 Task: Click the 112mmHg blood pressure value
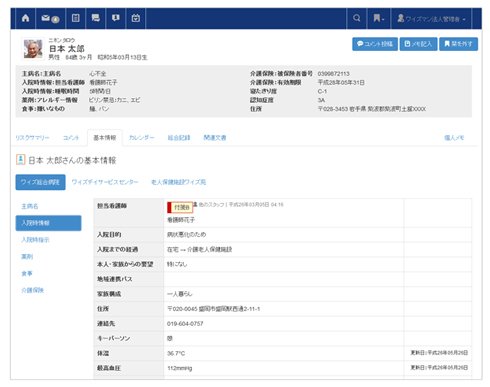click(179, 368)
